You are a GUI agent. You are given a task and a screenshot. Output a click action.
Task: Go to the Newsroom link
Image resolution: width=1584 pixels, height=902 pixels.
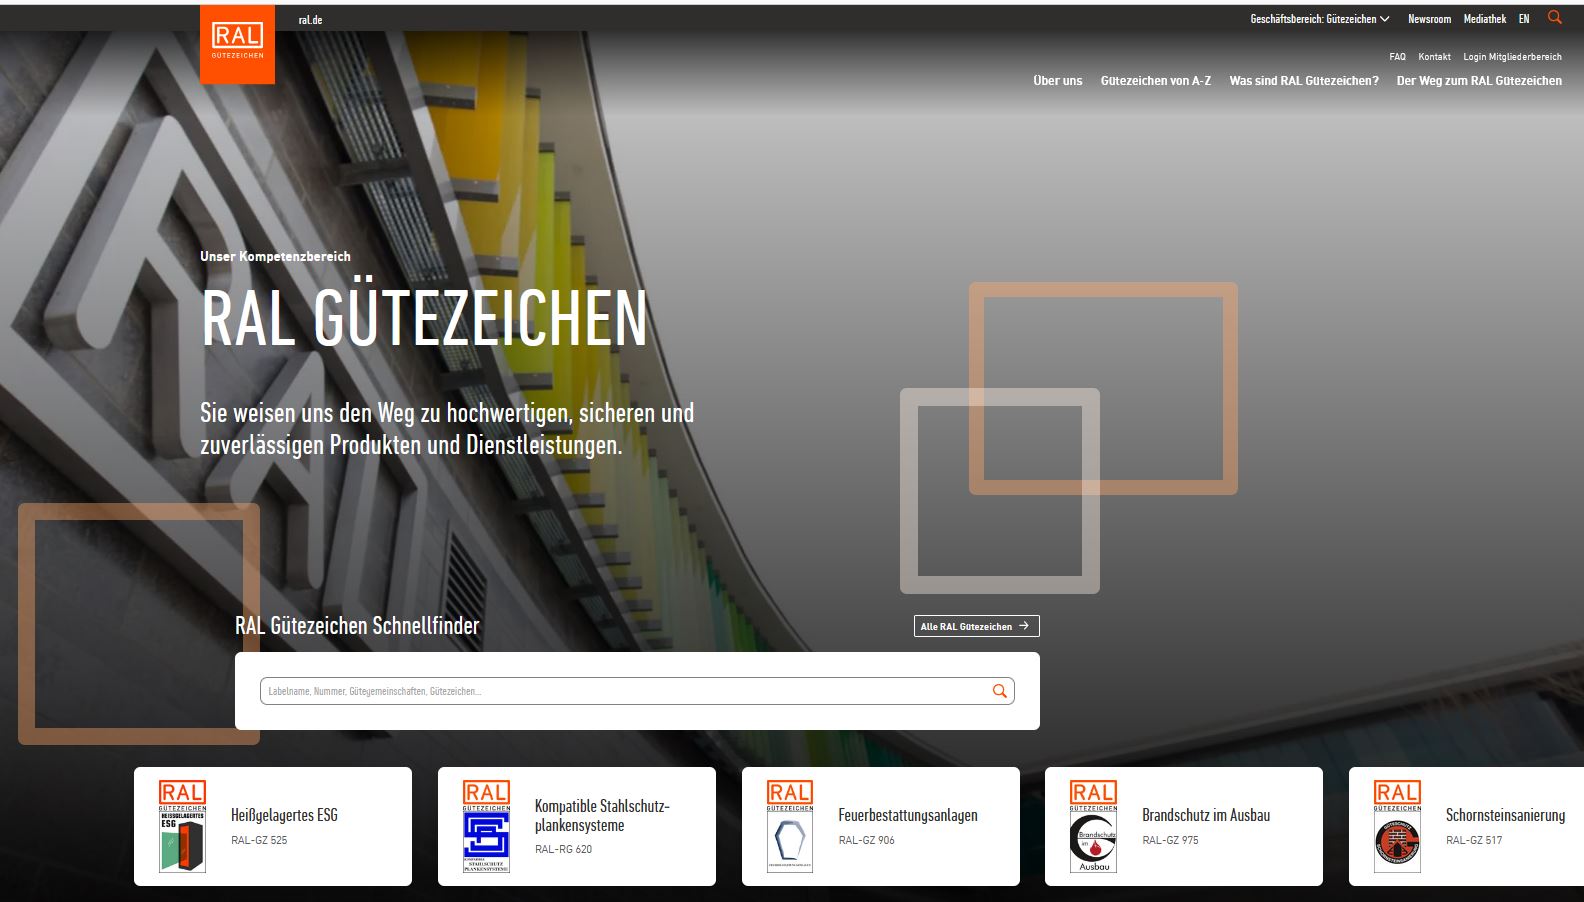(1429, 19)
